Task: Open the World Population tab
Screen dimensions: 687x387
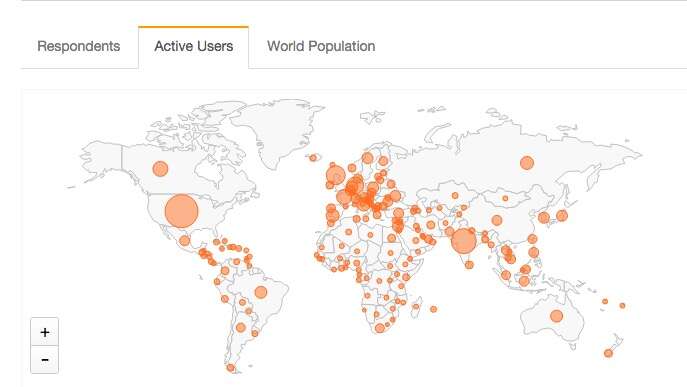Action: point(321,46)
